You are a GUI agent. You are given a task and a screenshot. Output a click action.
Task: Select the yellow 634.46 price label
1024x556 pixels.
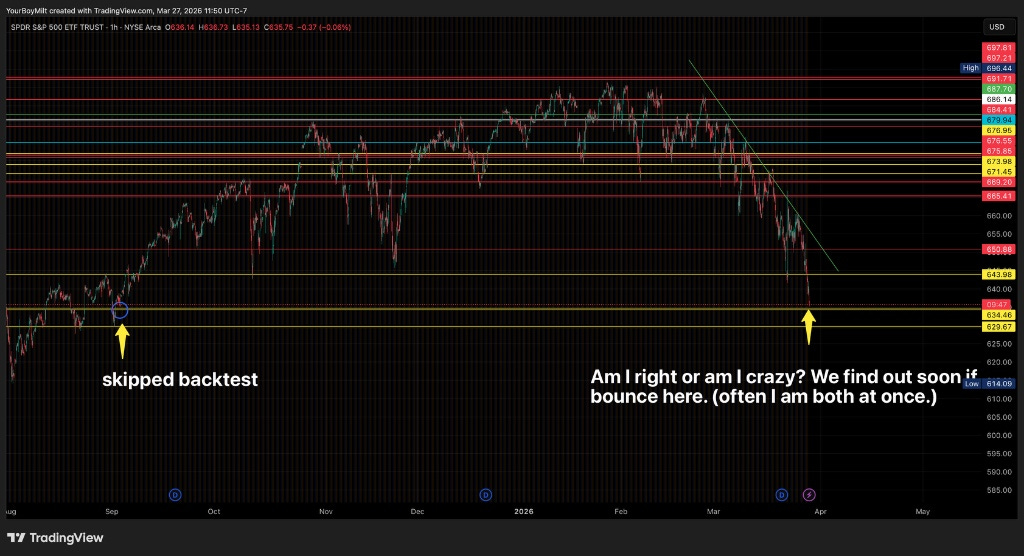(x=999, y=315)
